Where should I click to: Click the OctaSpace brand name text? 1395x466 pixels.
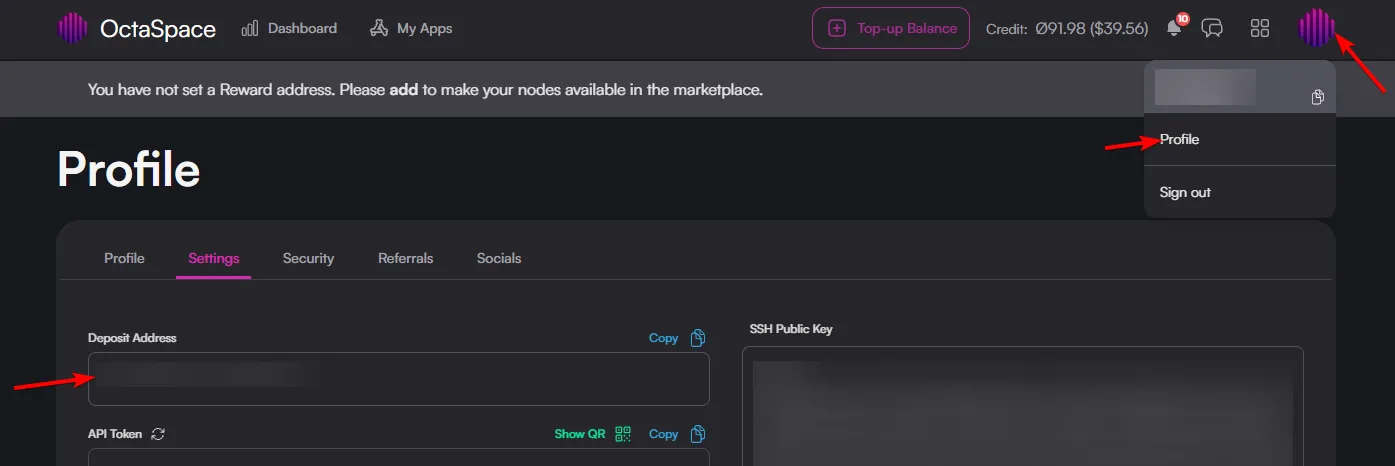pyautogui.click(x=158, y=29)
